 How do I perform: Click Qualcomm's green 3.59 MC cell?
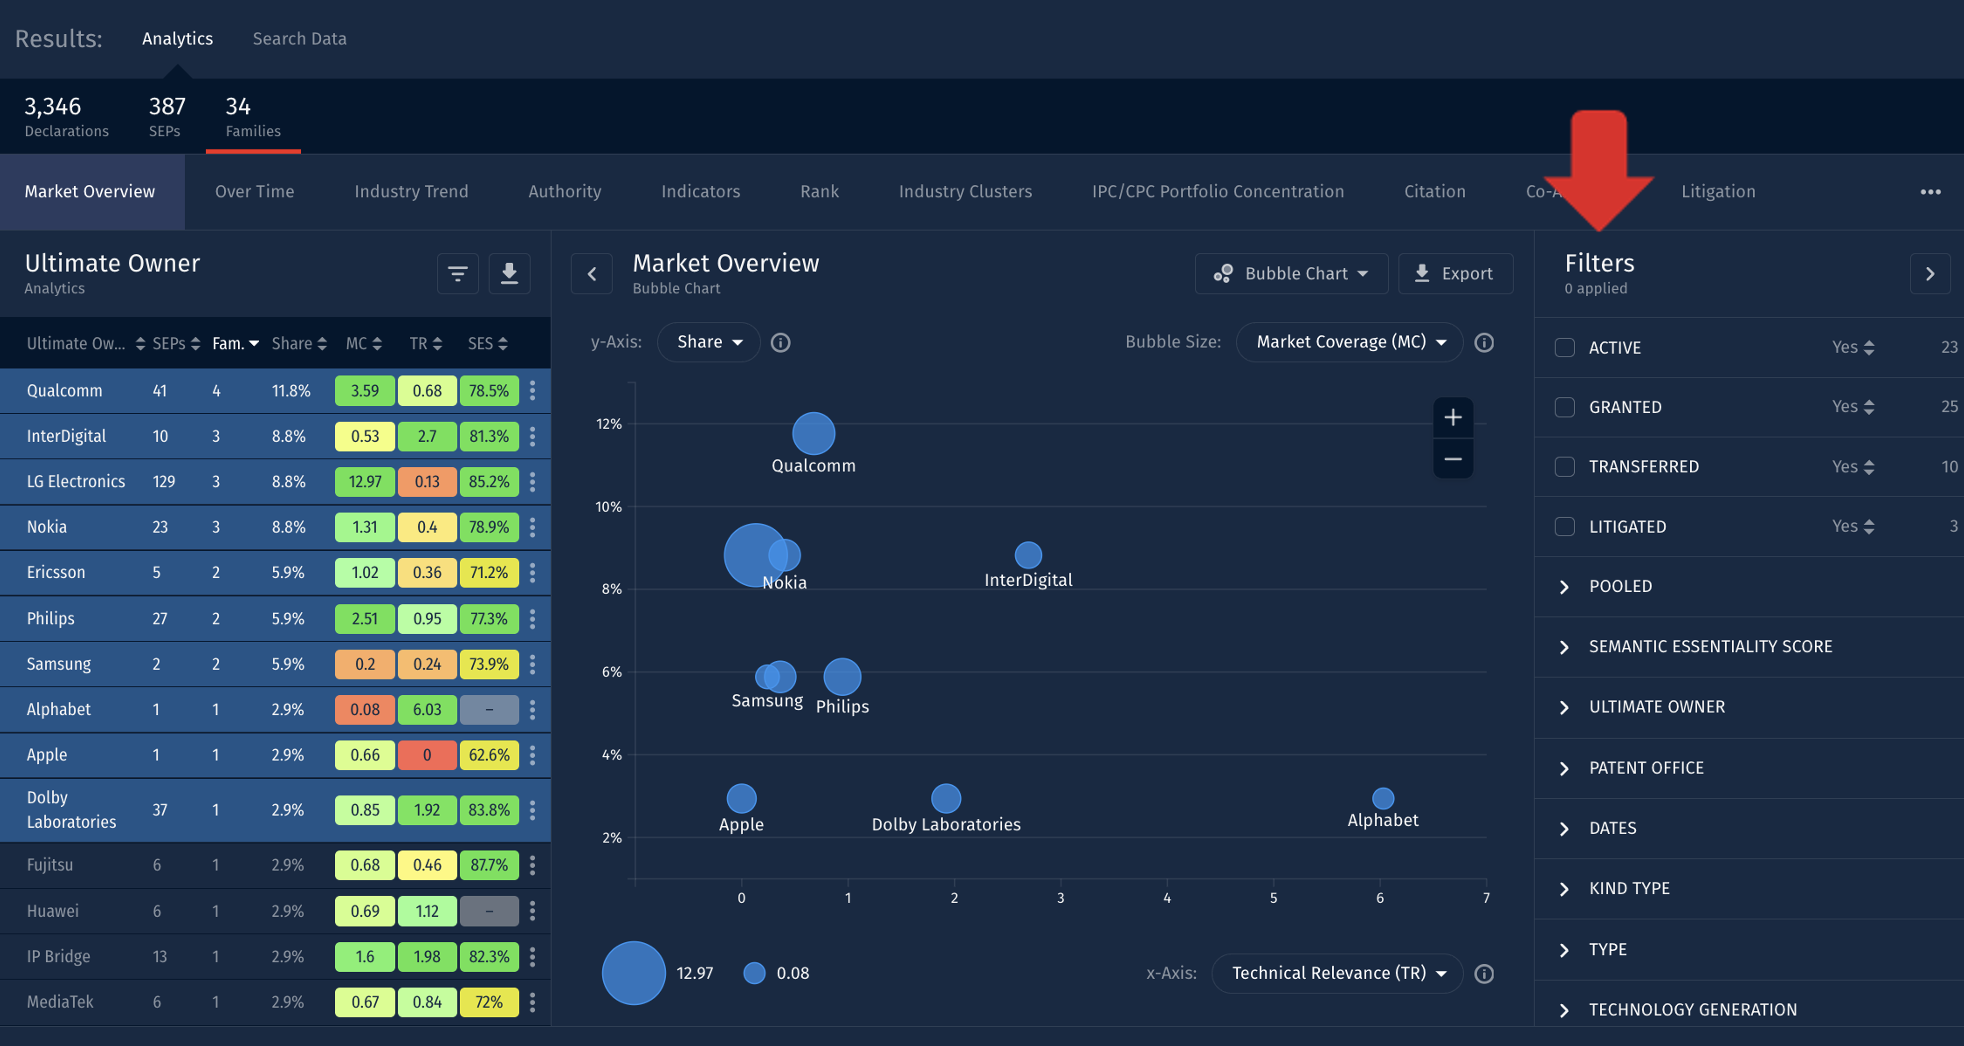coord(365,390)
